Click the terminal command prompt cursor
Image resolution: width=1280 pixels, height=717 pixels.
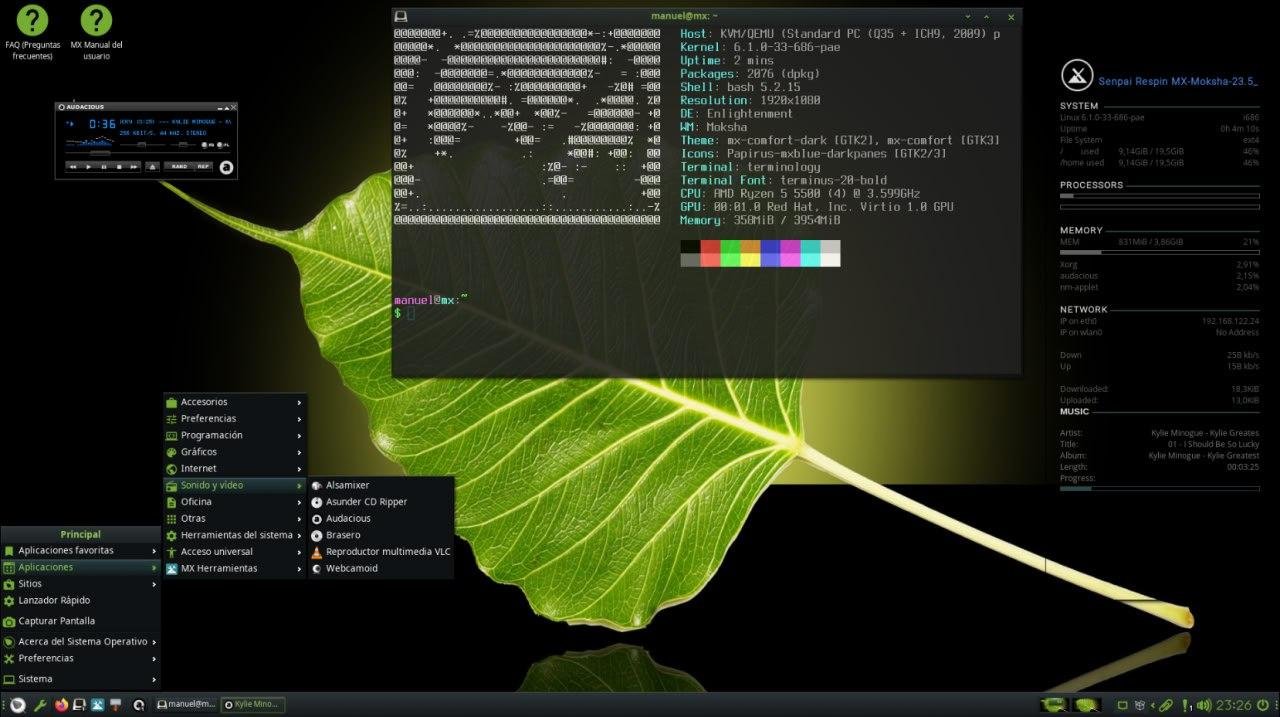(410, 313)
